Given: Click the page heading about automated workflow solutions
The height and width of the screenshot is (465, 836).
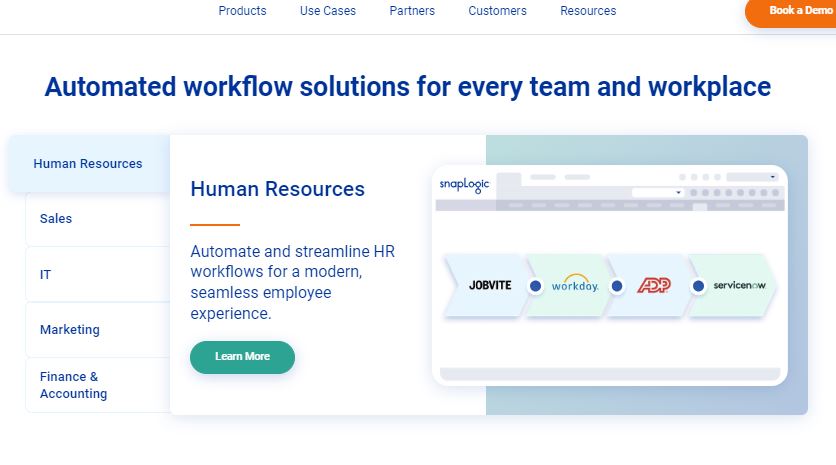Looking at the screenshot, I should 408,87.
